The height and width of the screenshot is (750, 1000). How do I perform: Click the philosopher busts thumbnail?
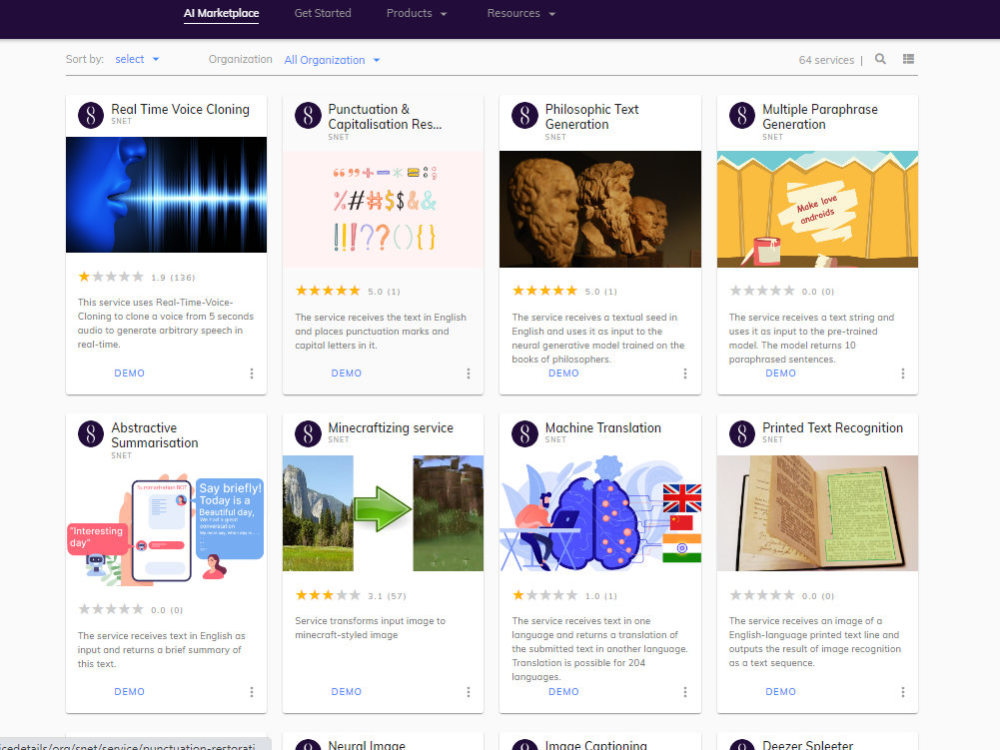600,209
